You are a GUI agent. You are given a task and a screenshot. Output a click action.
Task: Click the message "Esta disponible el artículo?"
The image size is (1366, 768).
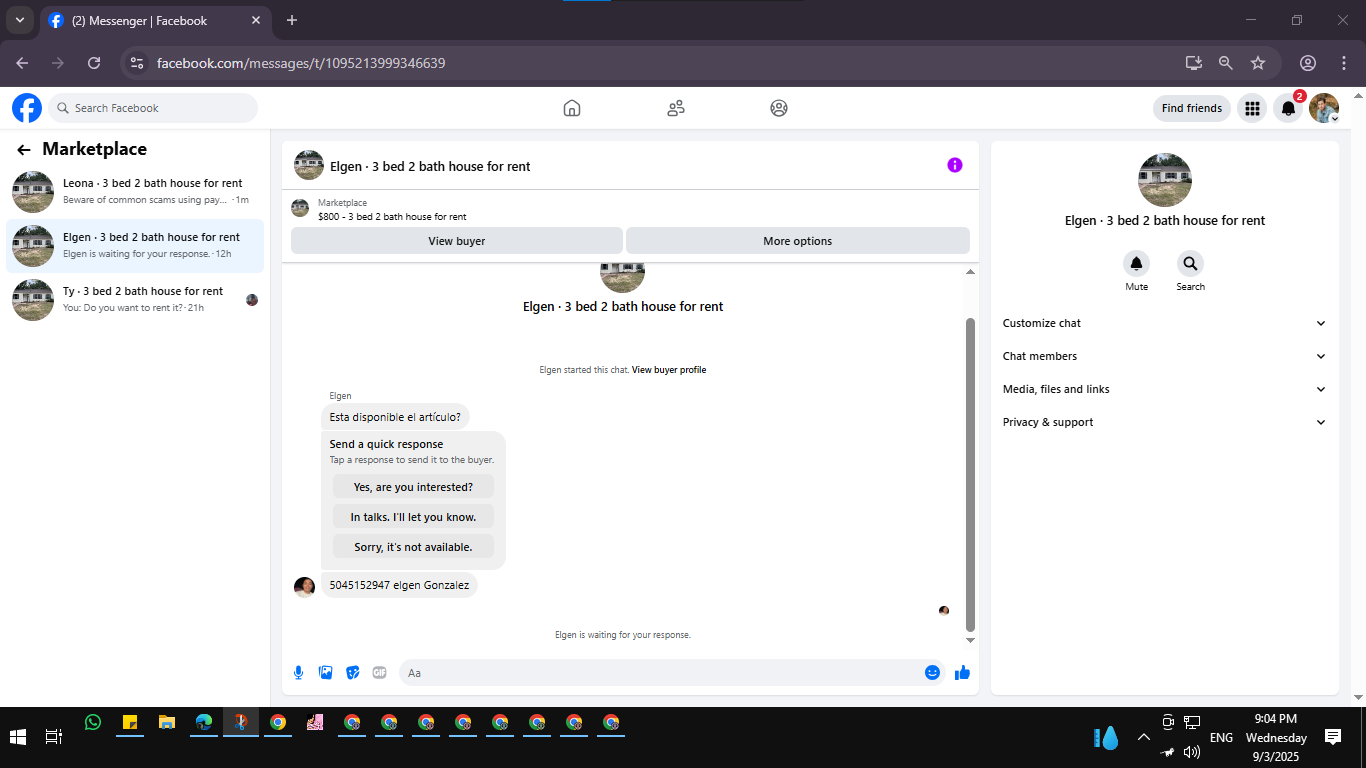(x=395, y=417)
